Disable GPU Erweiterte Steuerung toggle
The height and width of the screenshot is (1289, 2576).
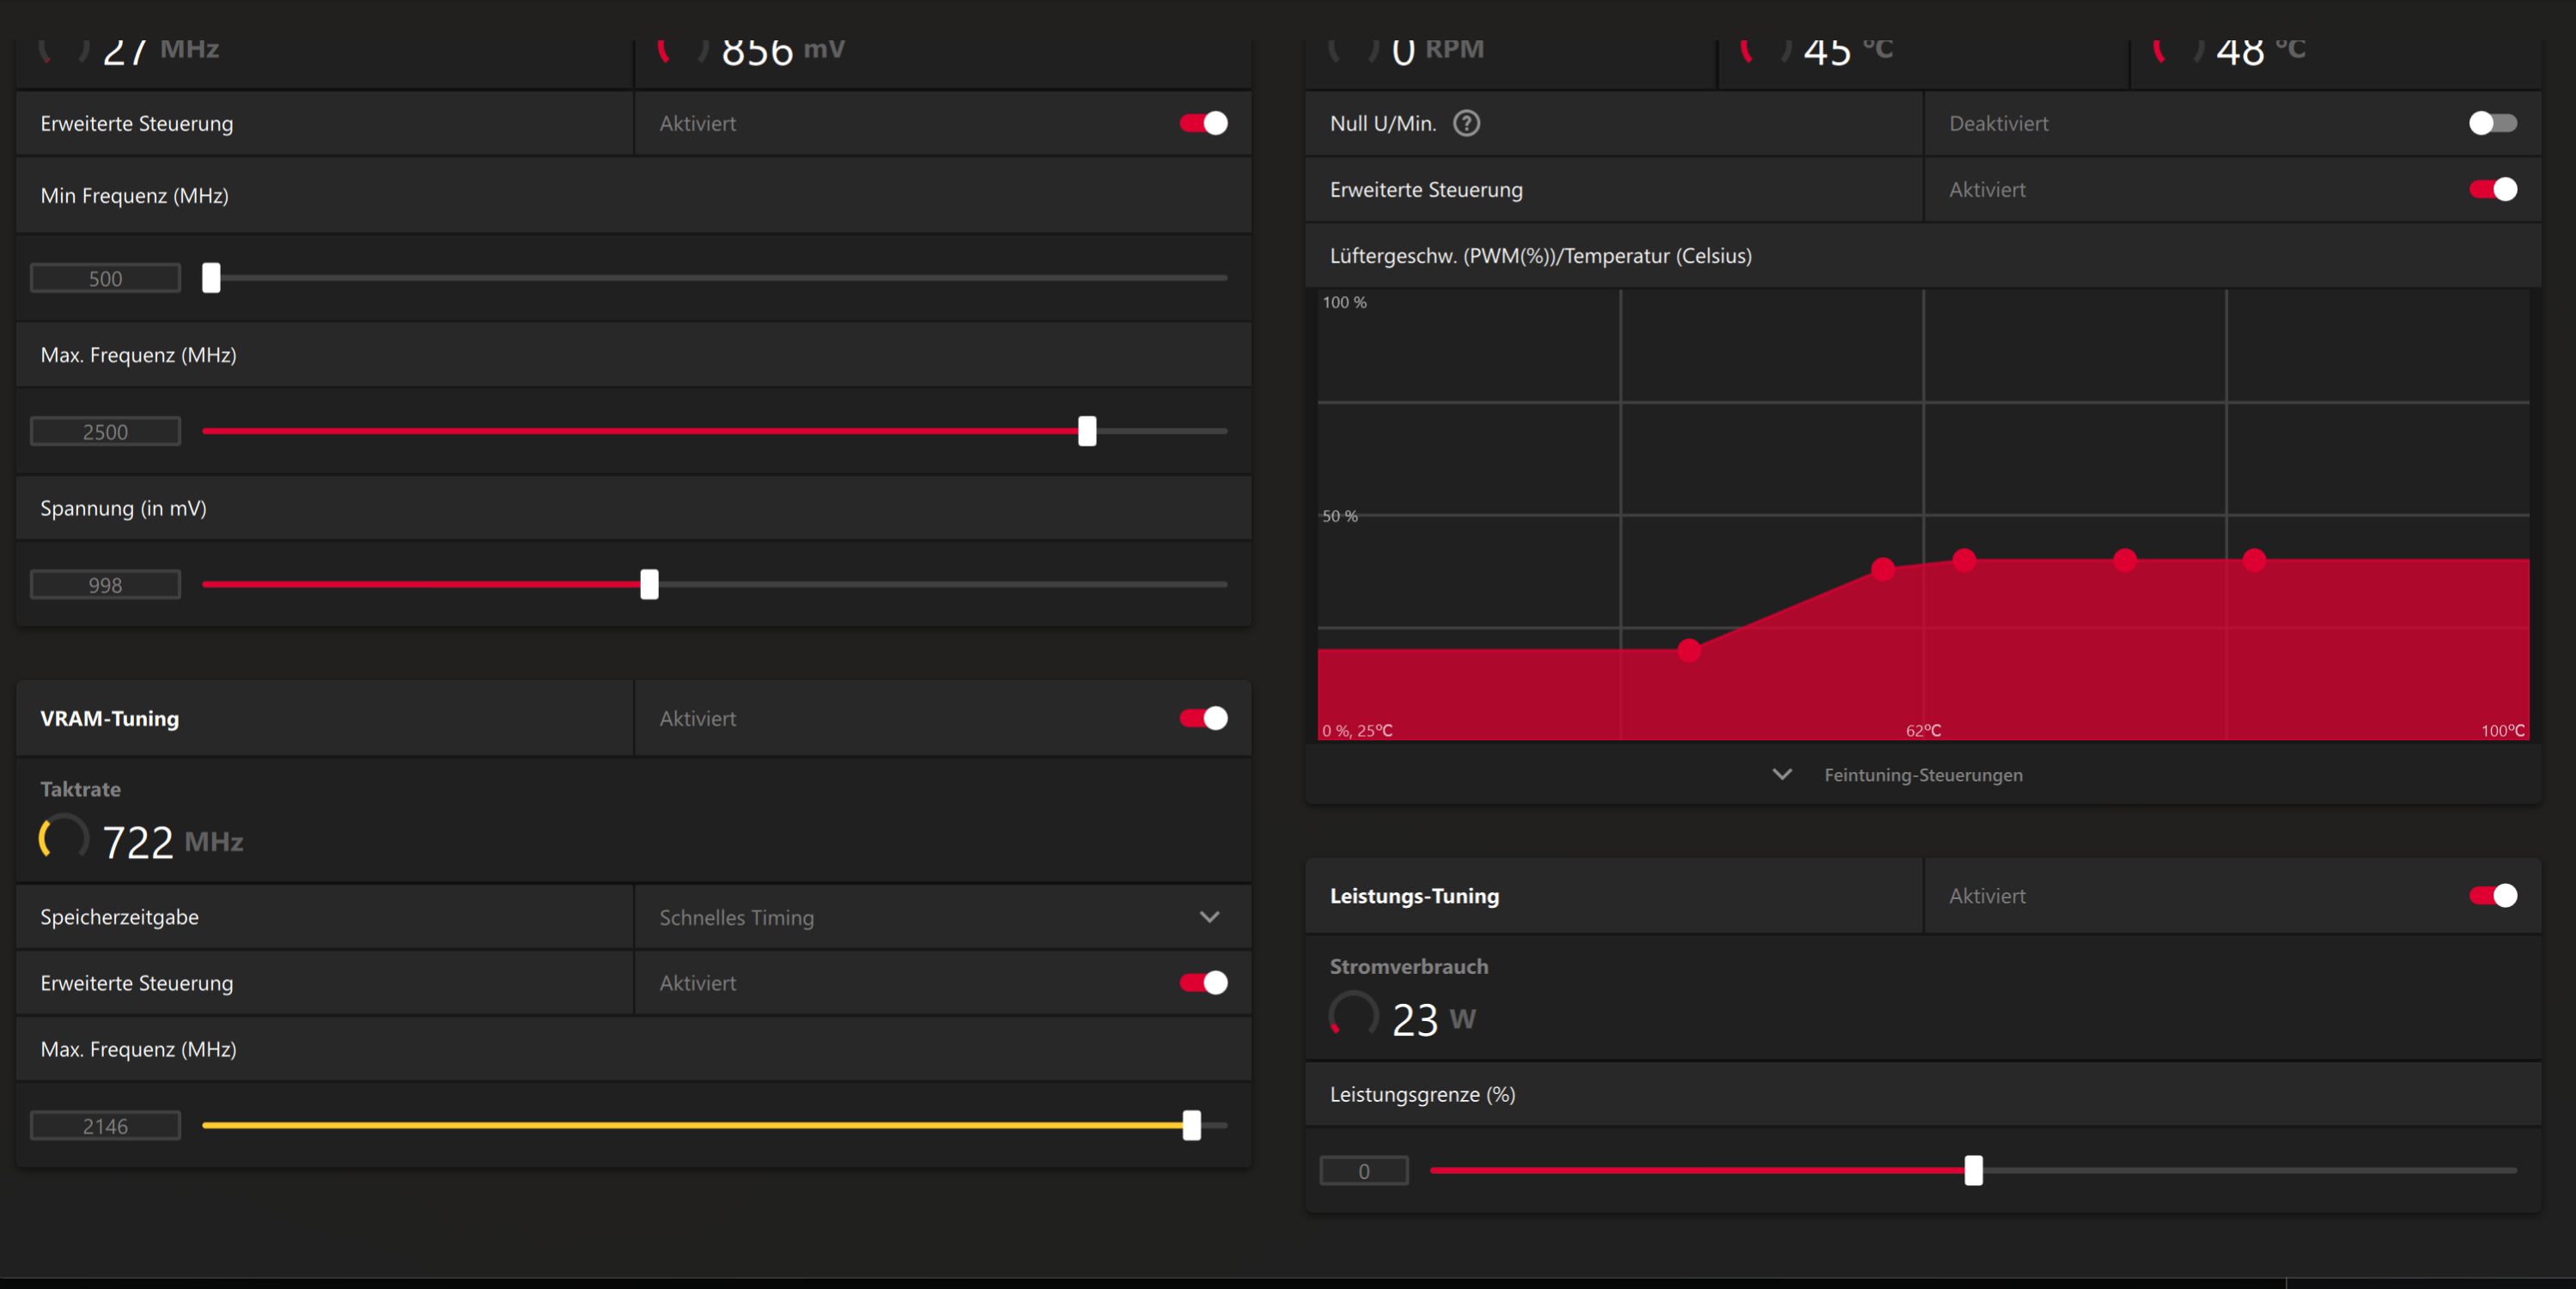[1203, 123]
